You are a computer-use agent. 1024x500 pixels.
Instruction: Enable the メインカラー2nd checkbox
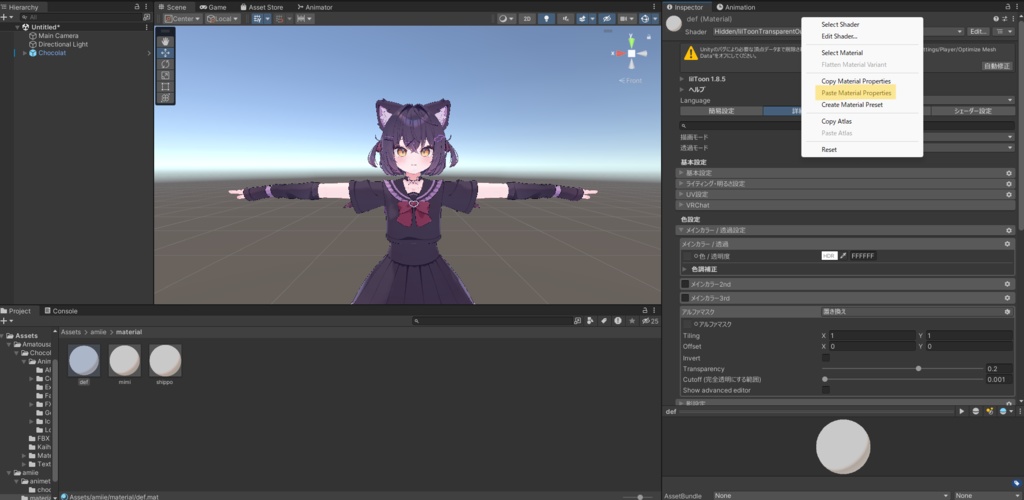(x=685, y=284)
